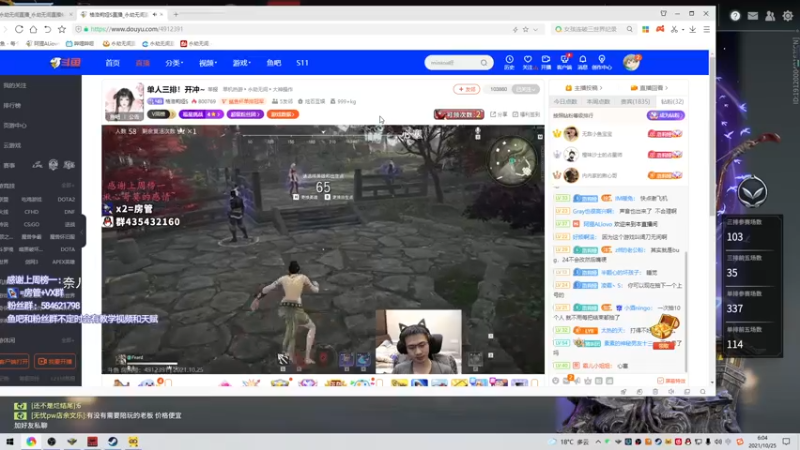Open the settings gear in background window
Screen dimensions: 800x450
pos(788,16)
